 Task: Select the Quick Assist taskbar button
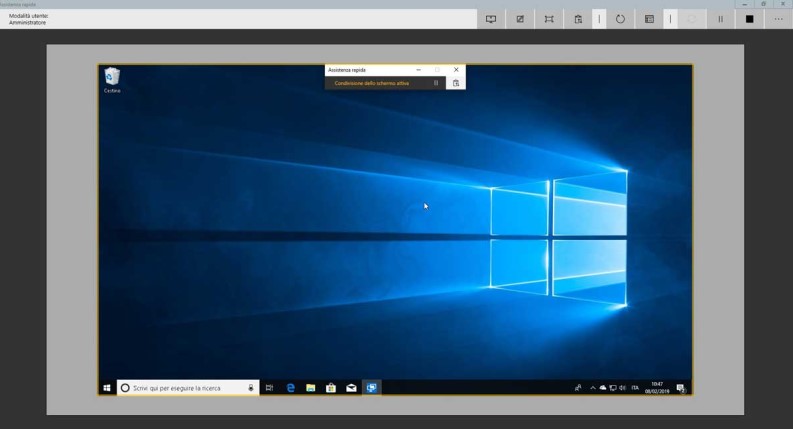point(371,388)
